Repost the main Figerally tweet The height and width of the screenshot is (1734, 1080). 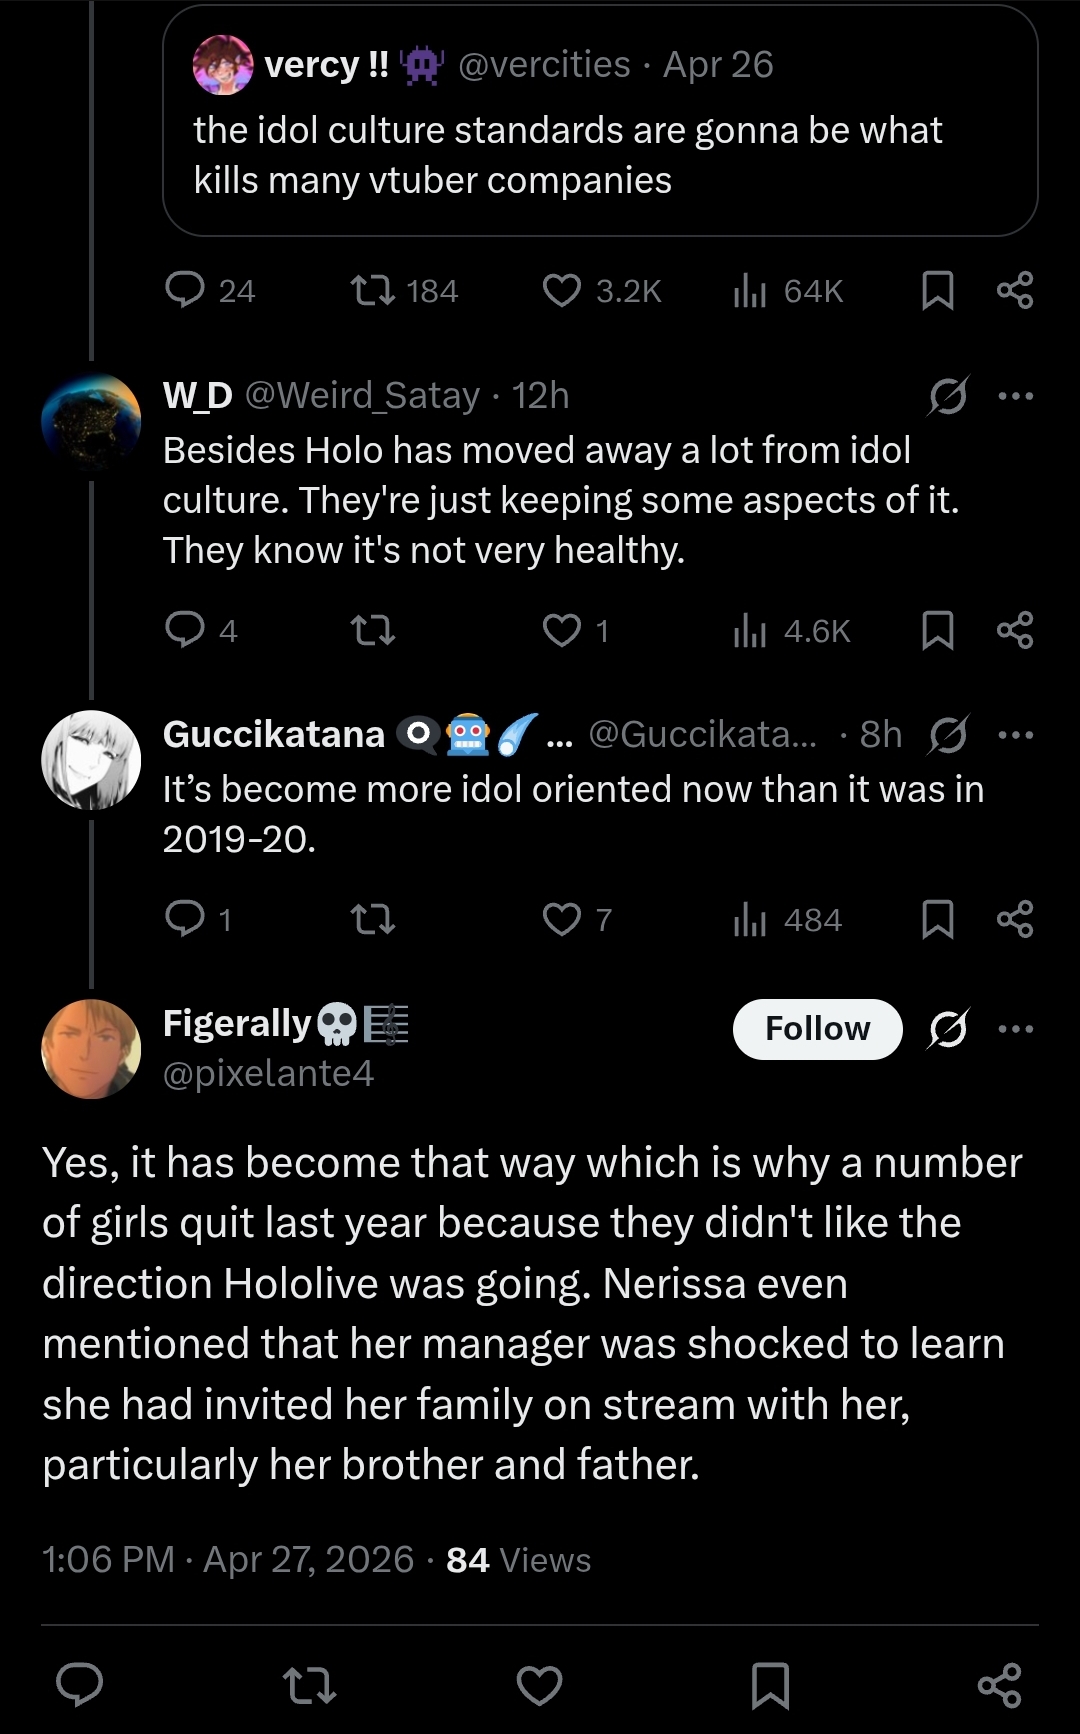[x=310, y=1686]
